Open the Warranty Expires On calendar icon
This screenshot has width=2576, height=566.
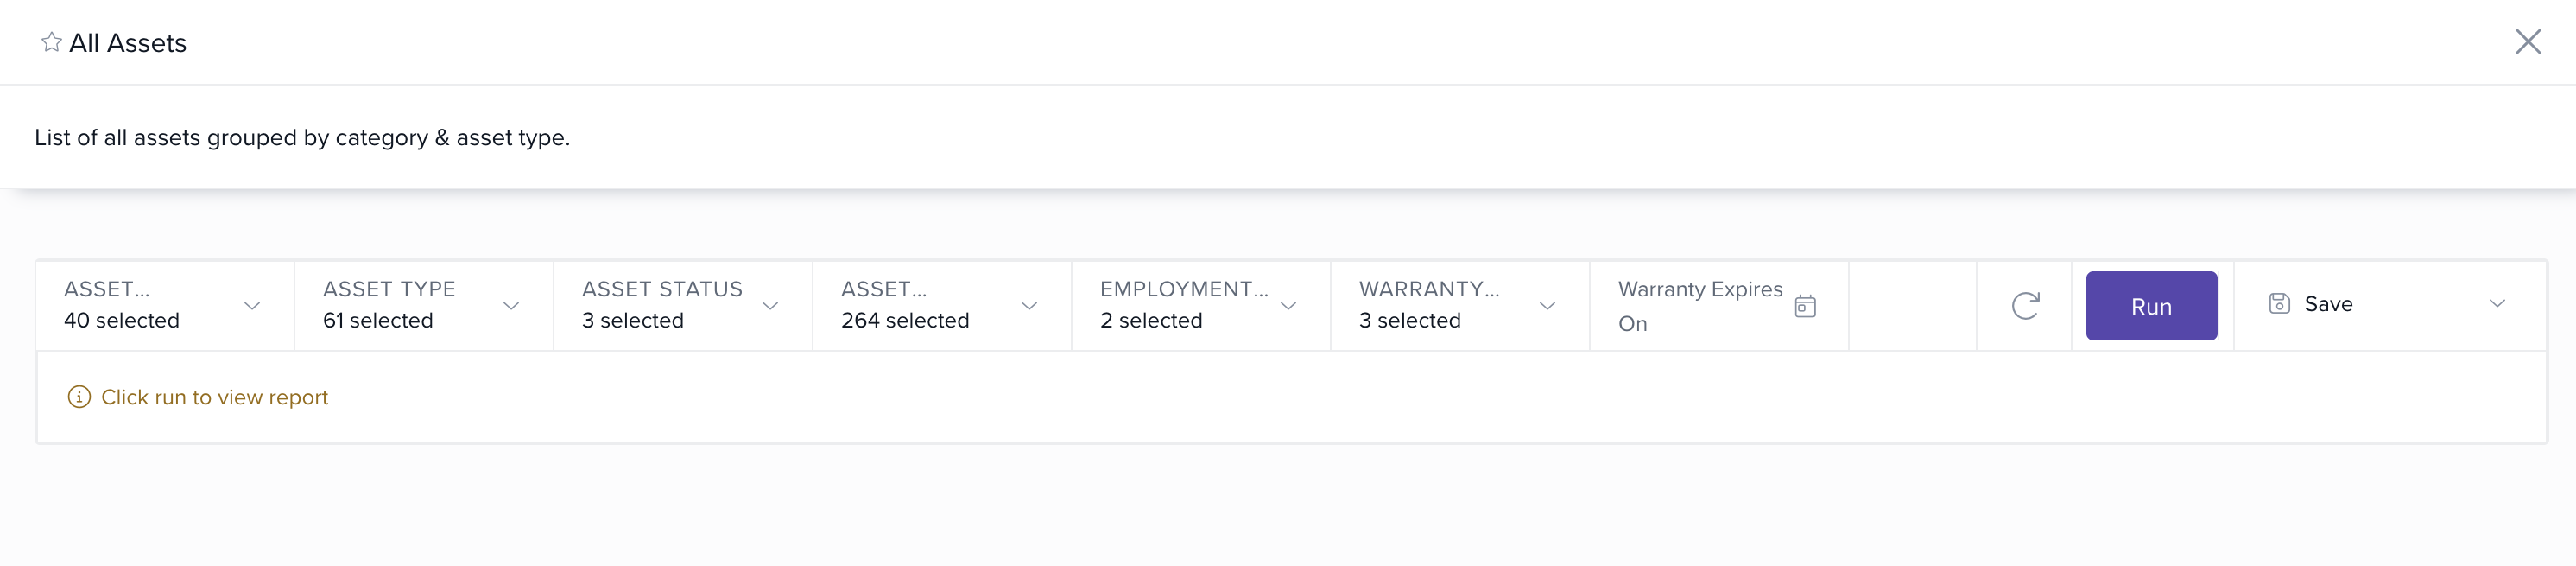(x=1805, y=306)
